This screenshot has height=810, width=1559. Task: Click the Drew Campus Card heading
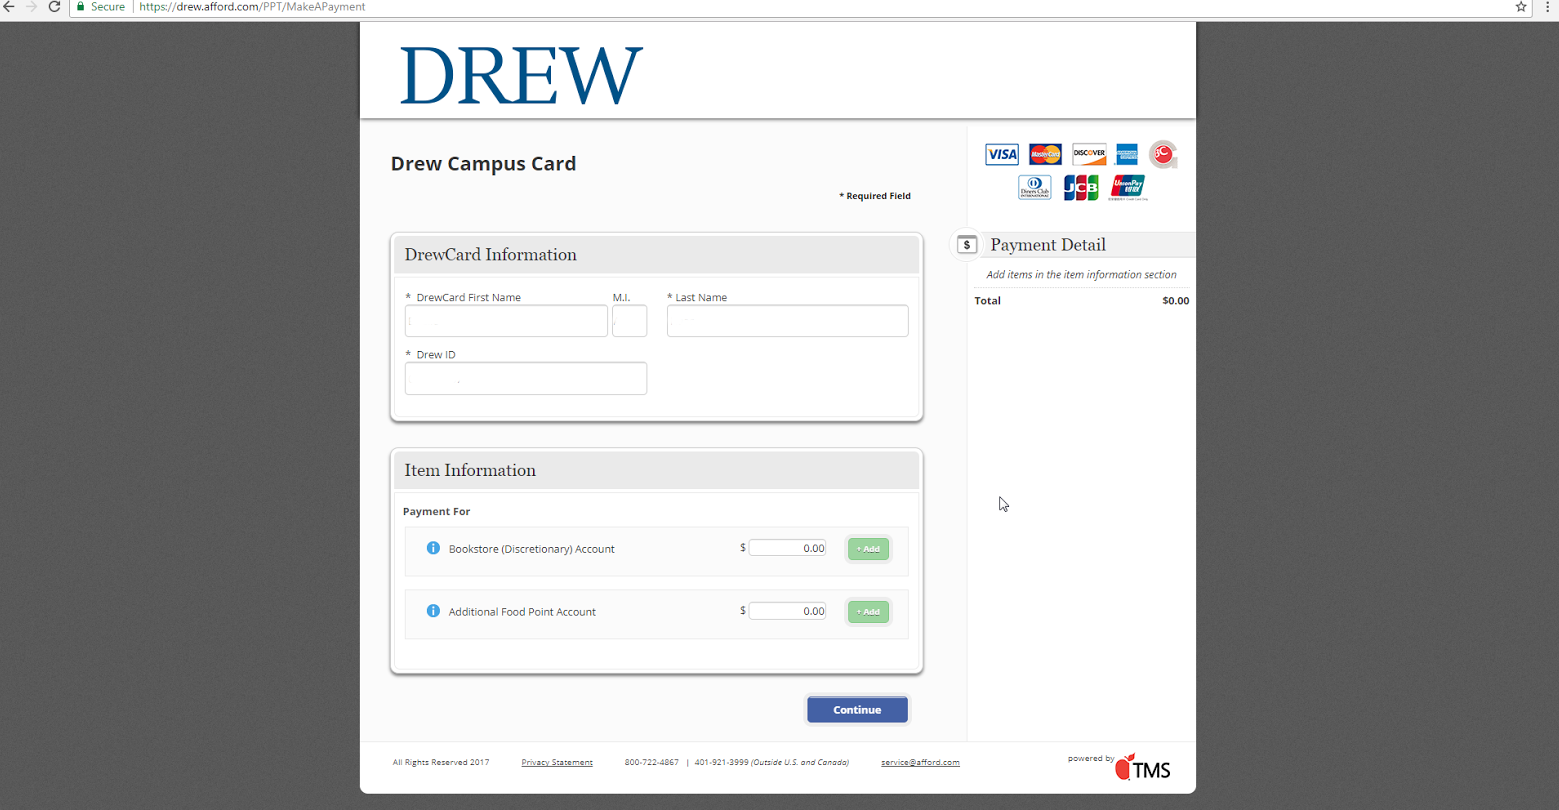483,164
